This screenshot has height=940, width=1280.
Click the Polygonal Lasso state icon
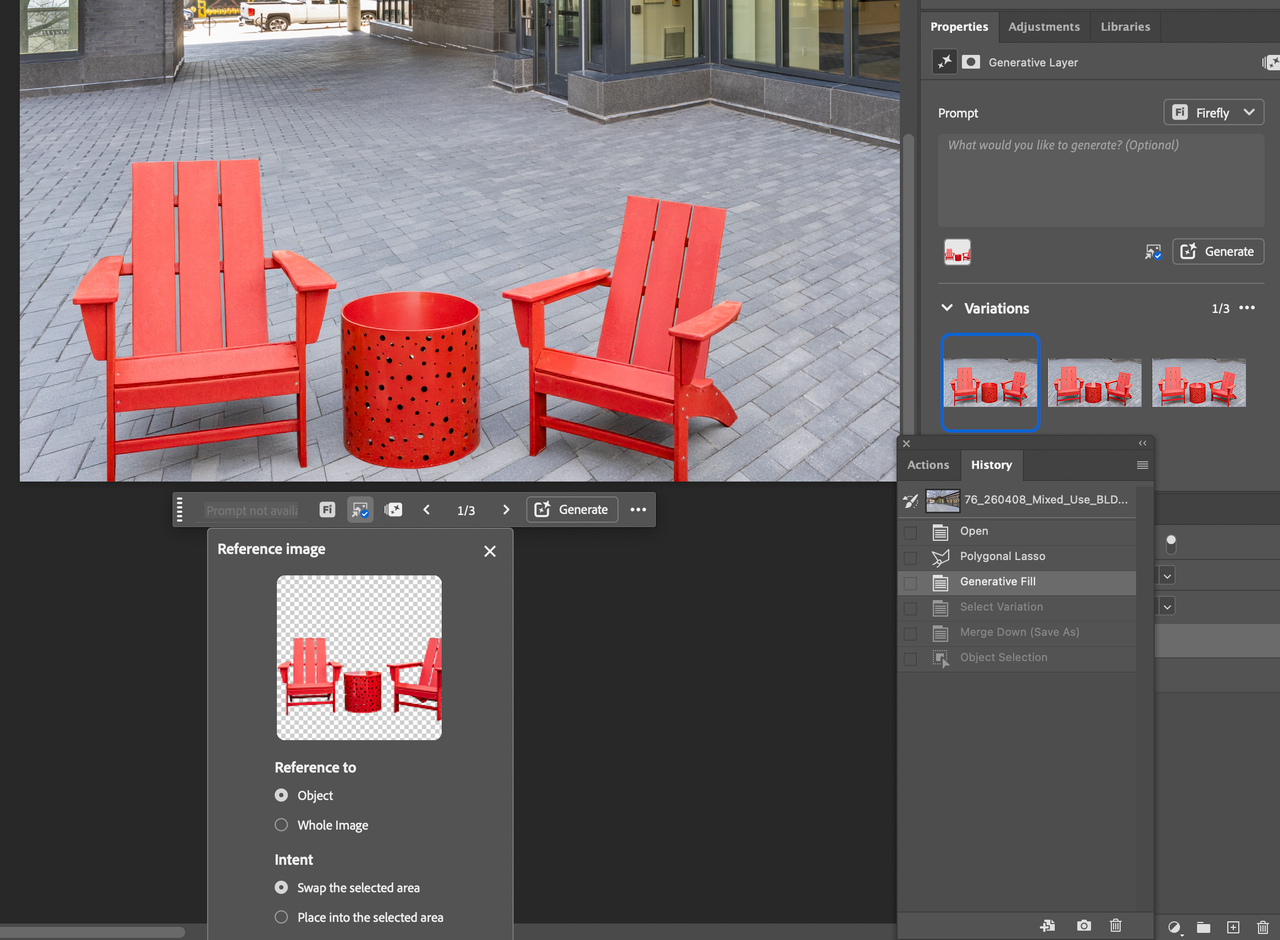point(940,556)
